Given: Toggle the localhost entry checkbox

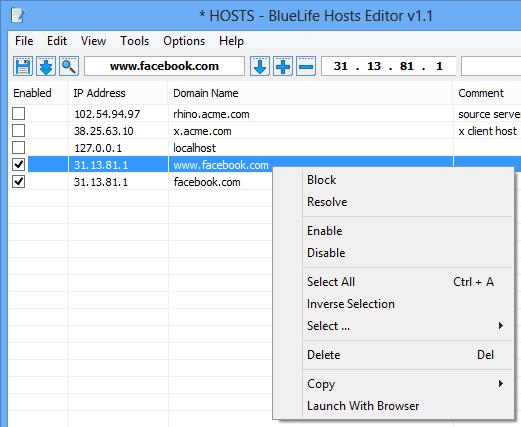Looking at the screenshot, I should tap(18, 147).
